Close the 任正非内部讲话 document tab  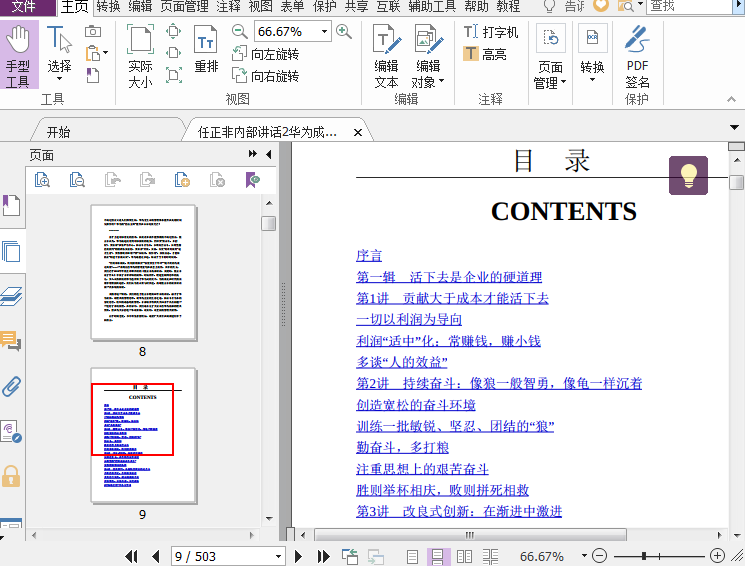click(358, 132)
